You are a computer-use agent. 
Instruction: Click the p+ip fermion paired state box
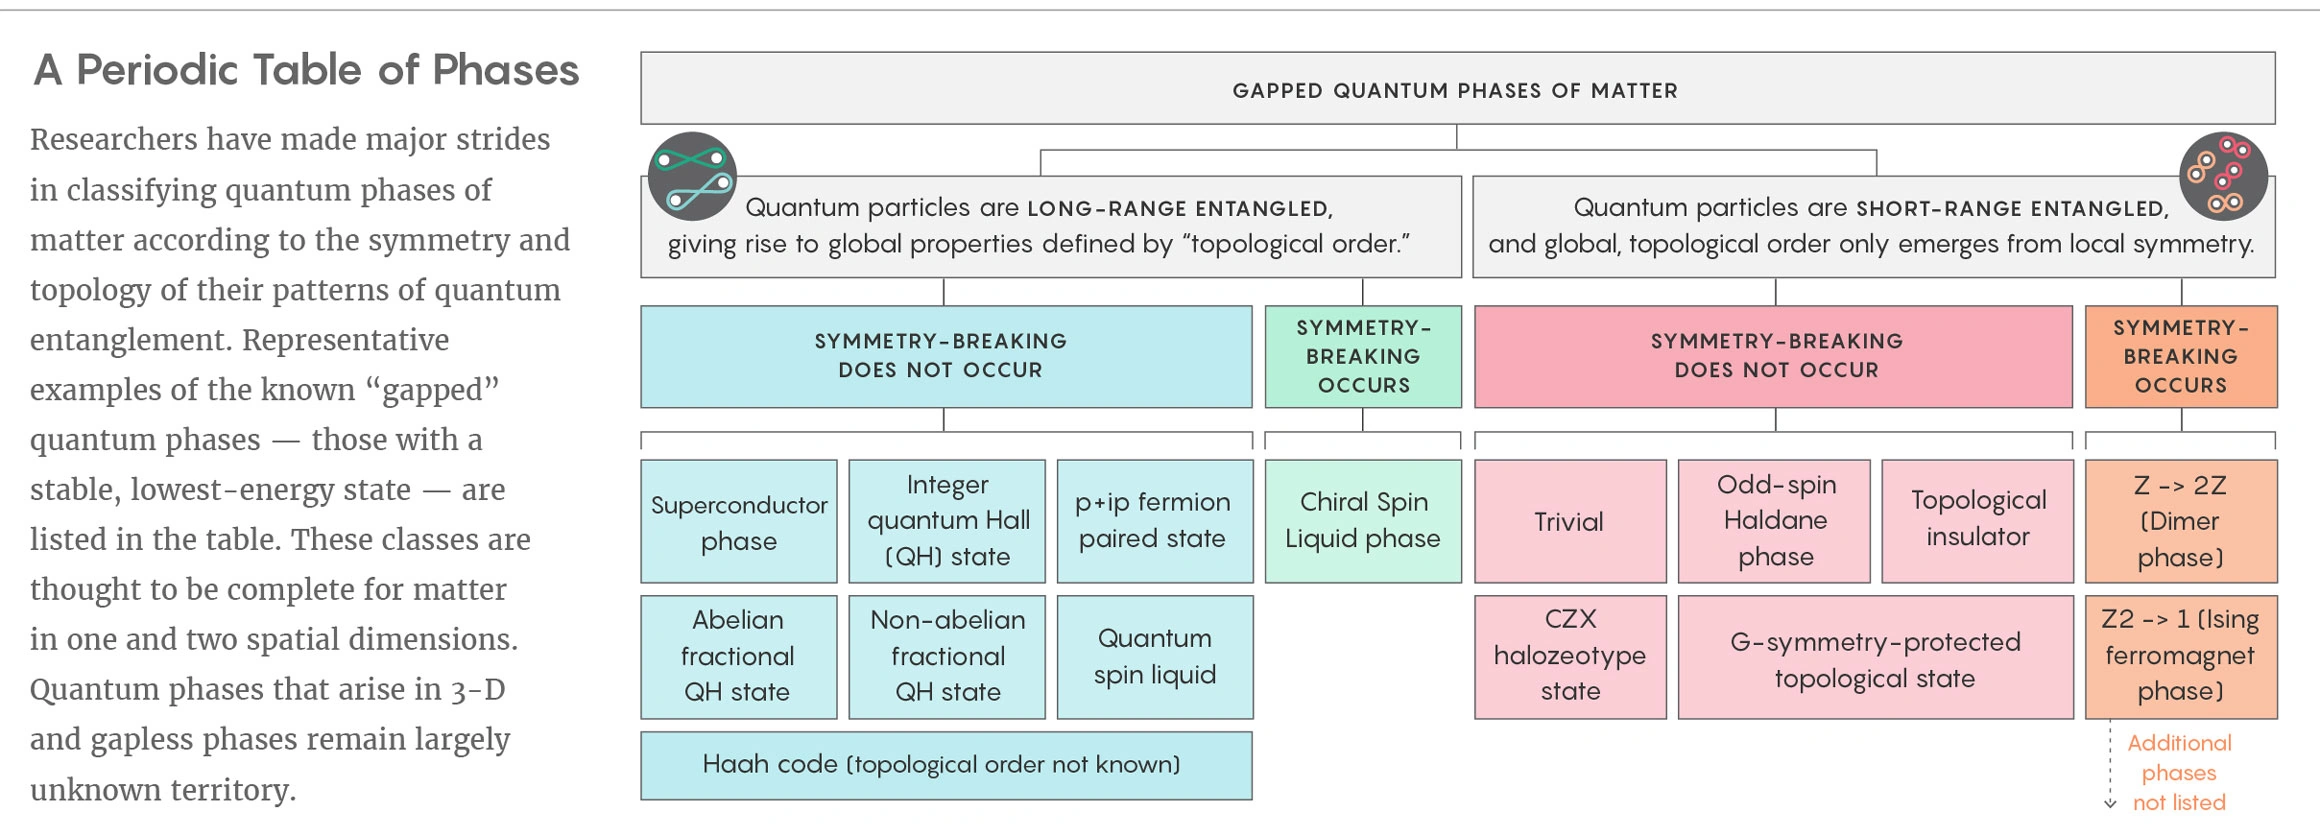[1154, 522]
